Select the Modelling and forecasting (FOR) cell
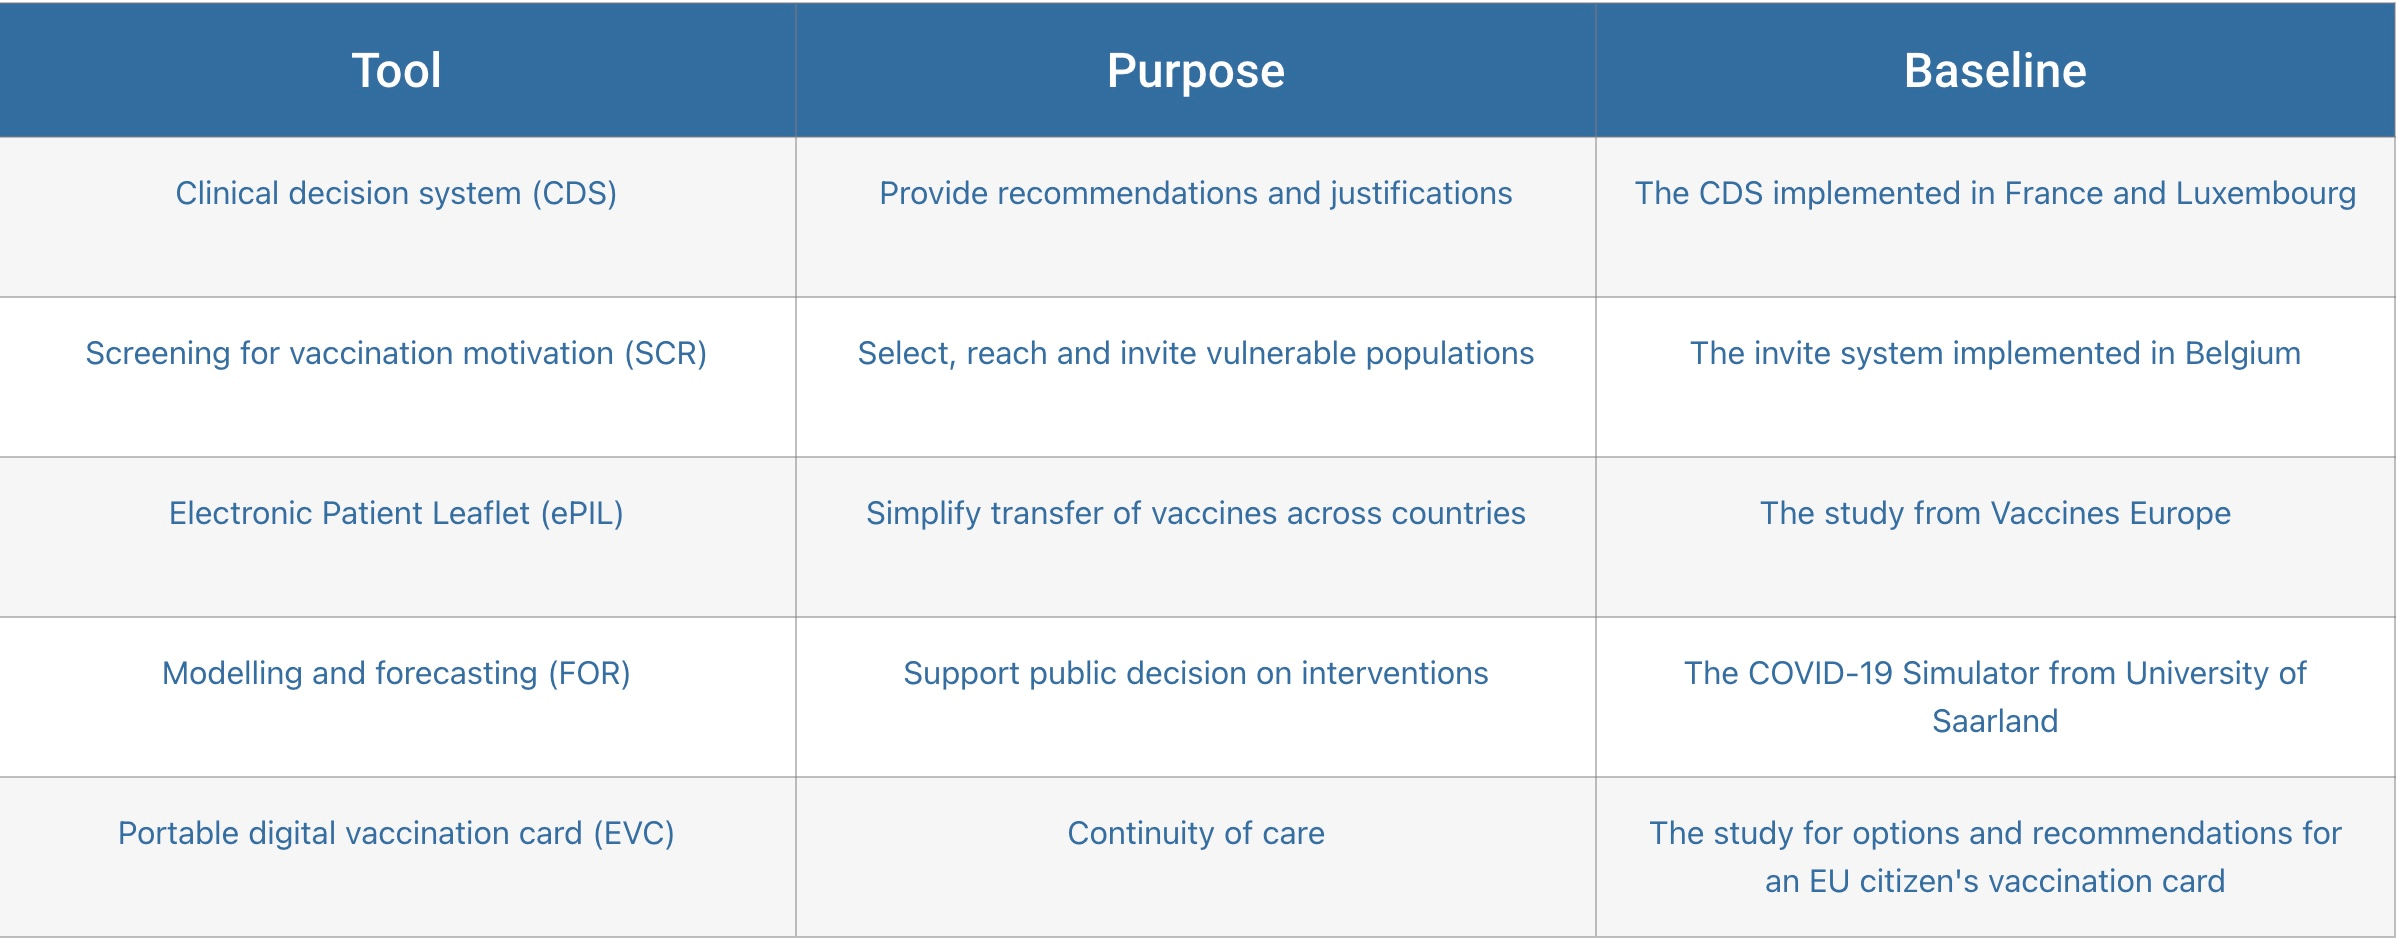Screen dimensions: 2398x942 [397, 697]
